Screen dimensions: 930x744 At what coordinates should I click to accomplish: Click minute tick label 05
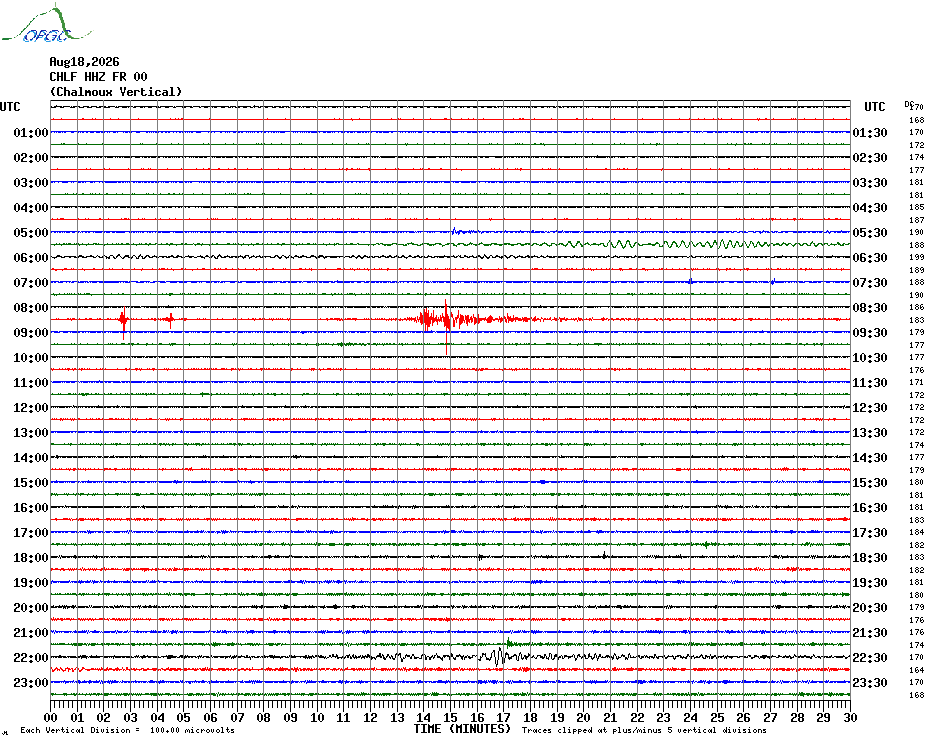tap(184, 718)
